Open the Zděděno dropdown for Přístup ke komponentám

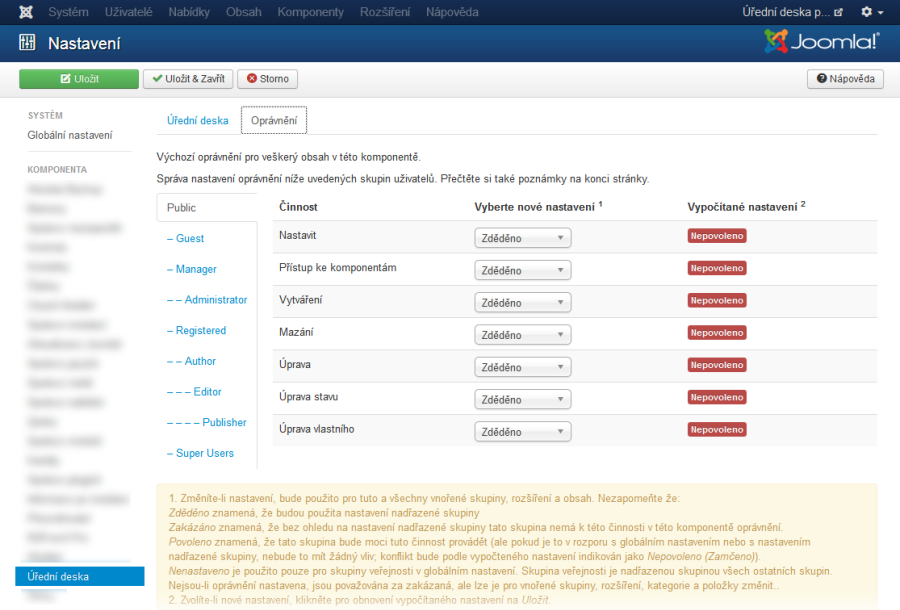pos(520,269)
